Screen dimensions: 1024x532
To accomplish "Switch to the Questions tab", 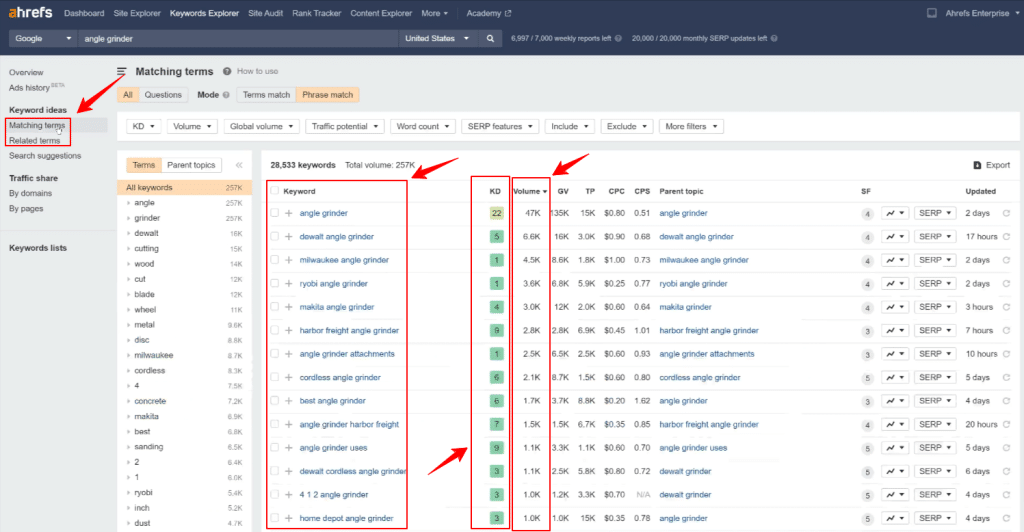I will point(163,95).
